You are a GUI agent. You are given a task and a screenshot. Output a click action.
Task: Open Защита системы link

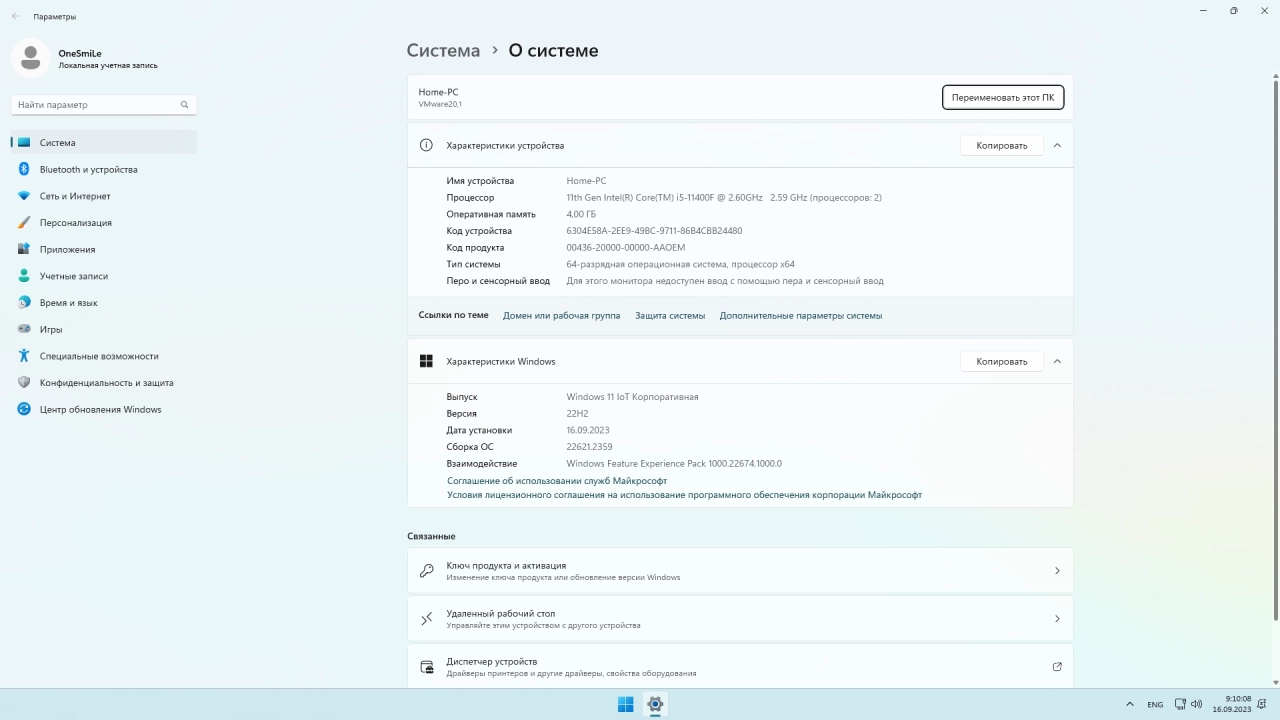[670, 316]
